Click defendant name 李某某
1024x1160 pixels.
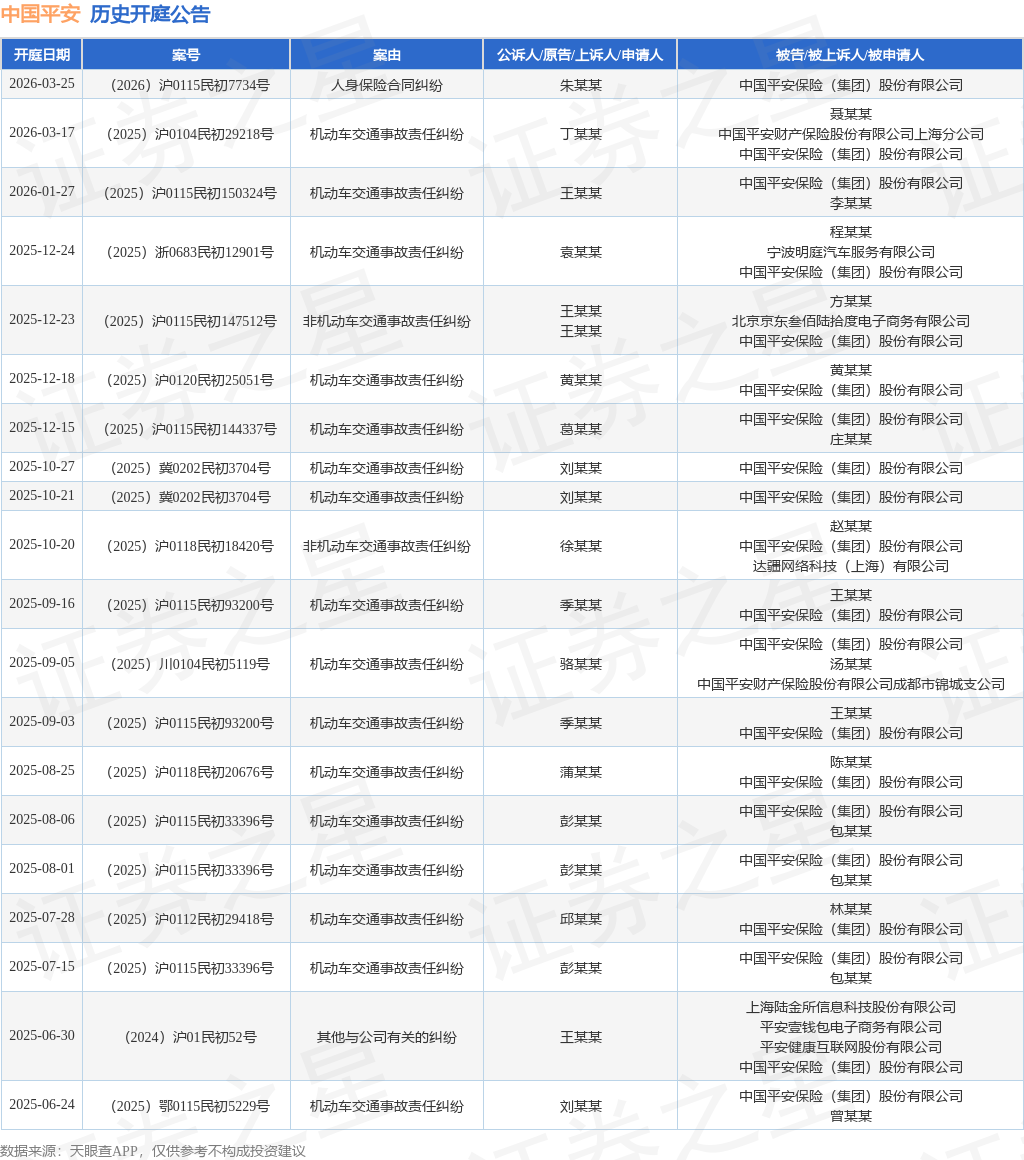(x=850, y=203)
